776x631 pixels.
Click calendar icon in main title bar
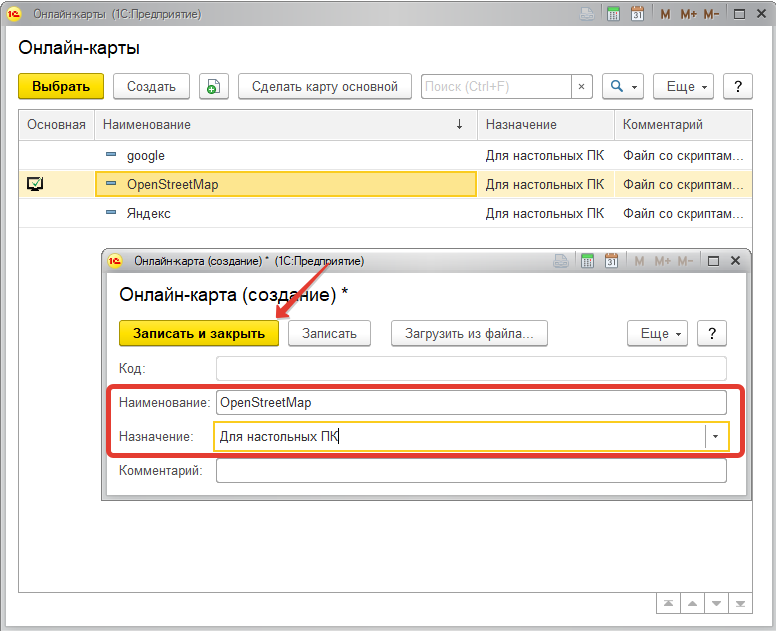click(637, 14)
